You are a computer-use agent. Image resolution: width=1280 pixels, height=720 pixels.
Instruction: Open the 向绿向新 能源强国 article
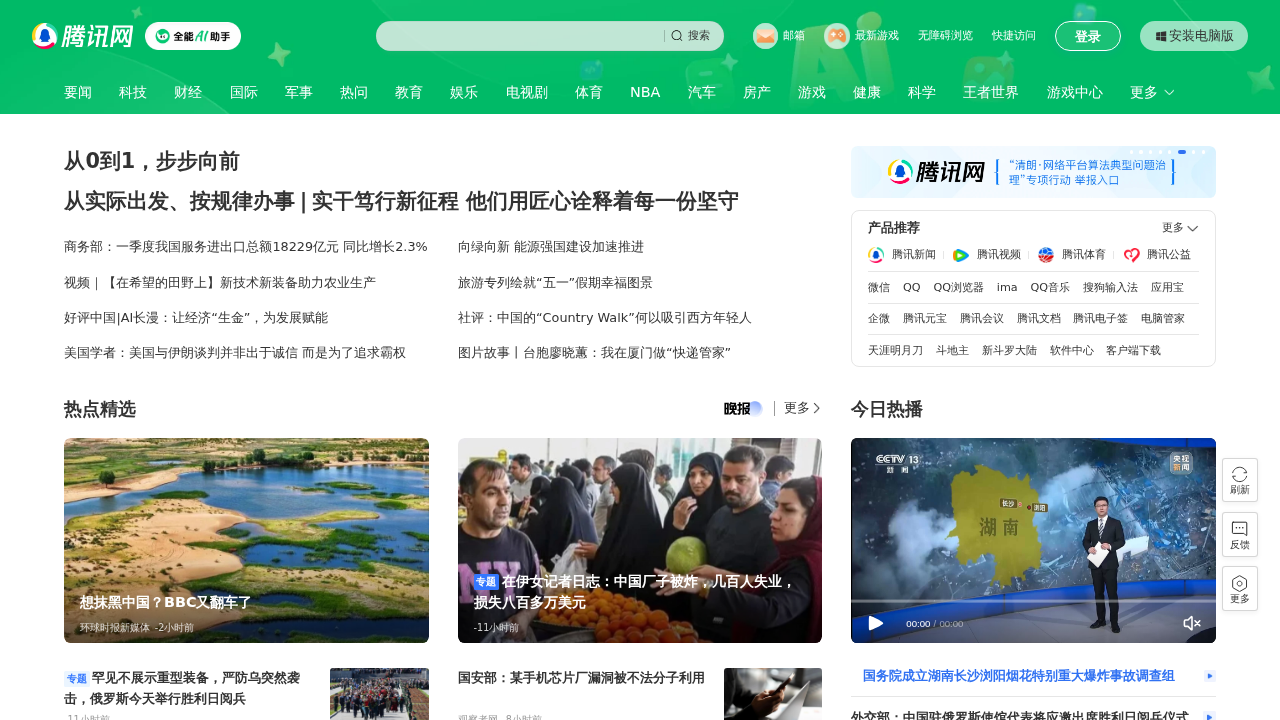[551, 247]
